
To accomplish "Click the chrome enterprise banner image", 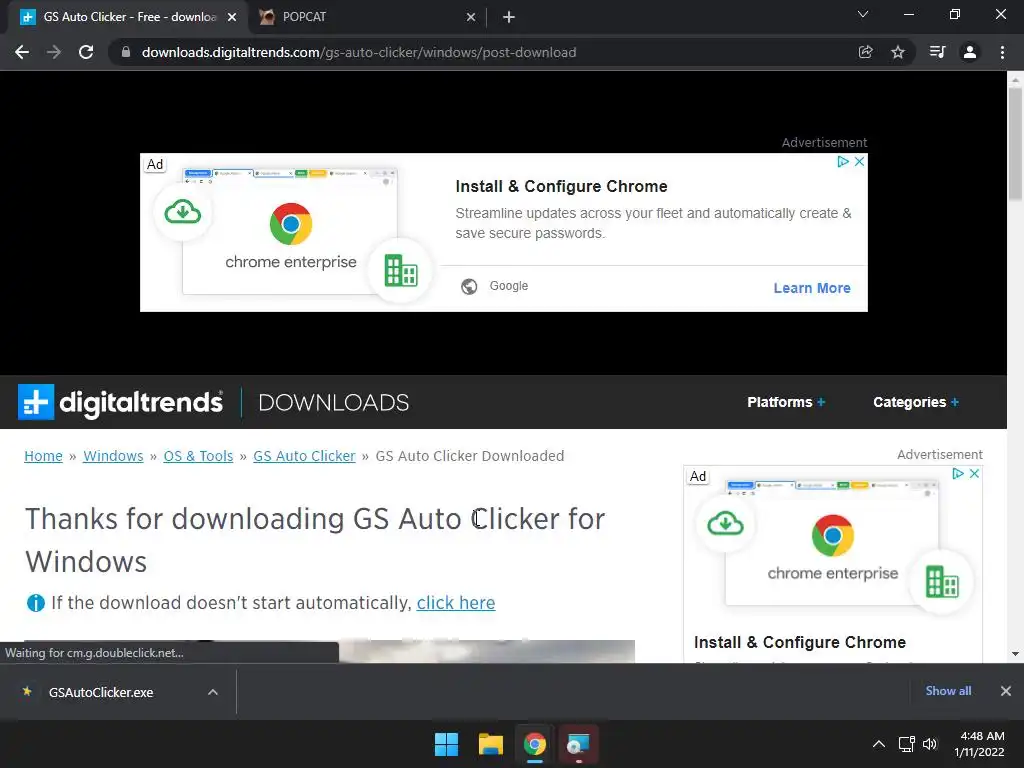I will tap(290, 232).
